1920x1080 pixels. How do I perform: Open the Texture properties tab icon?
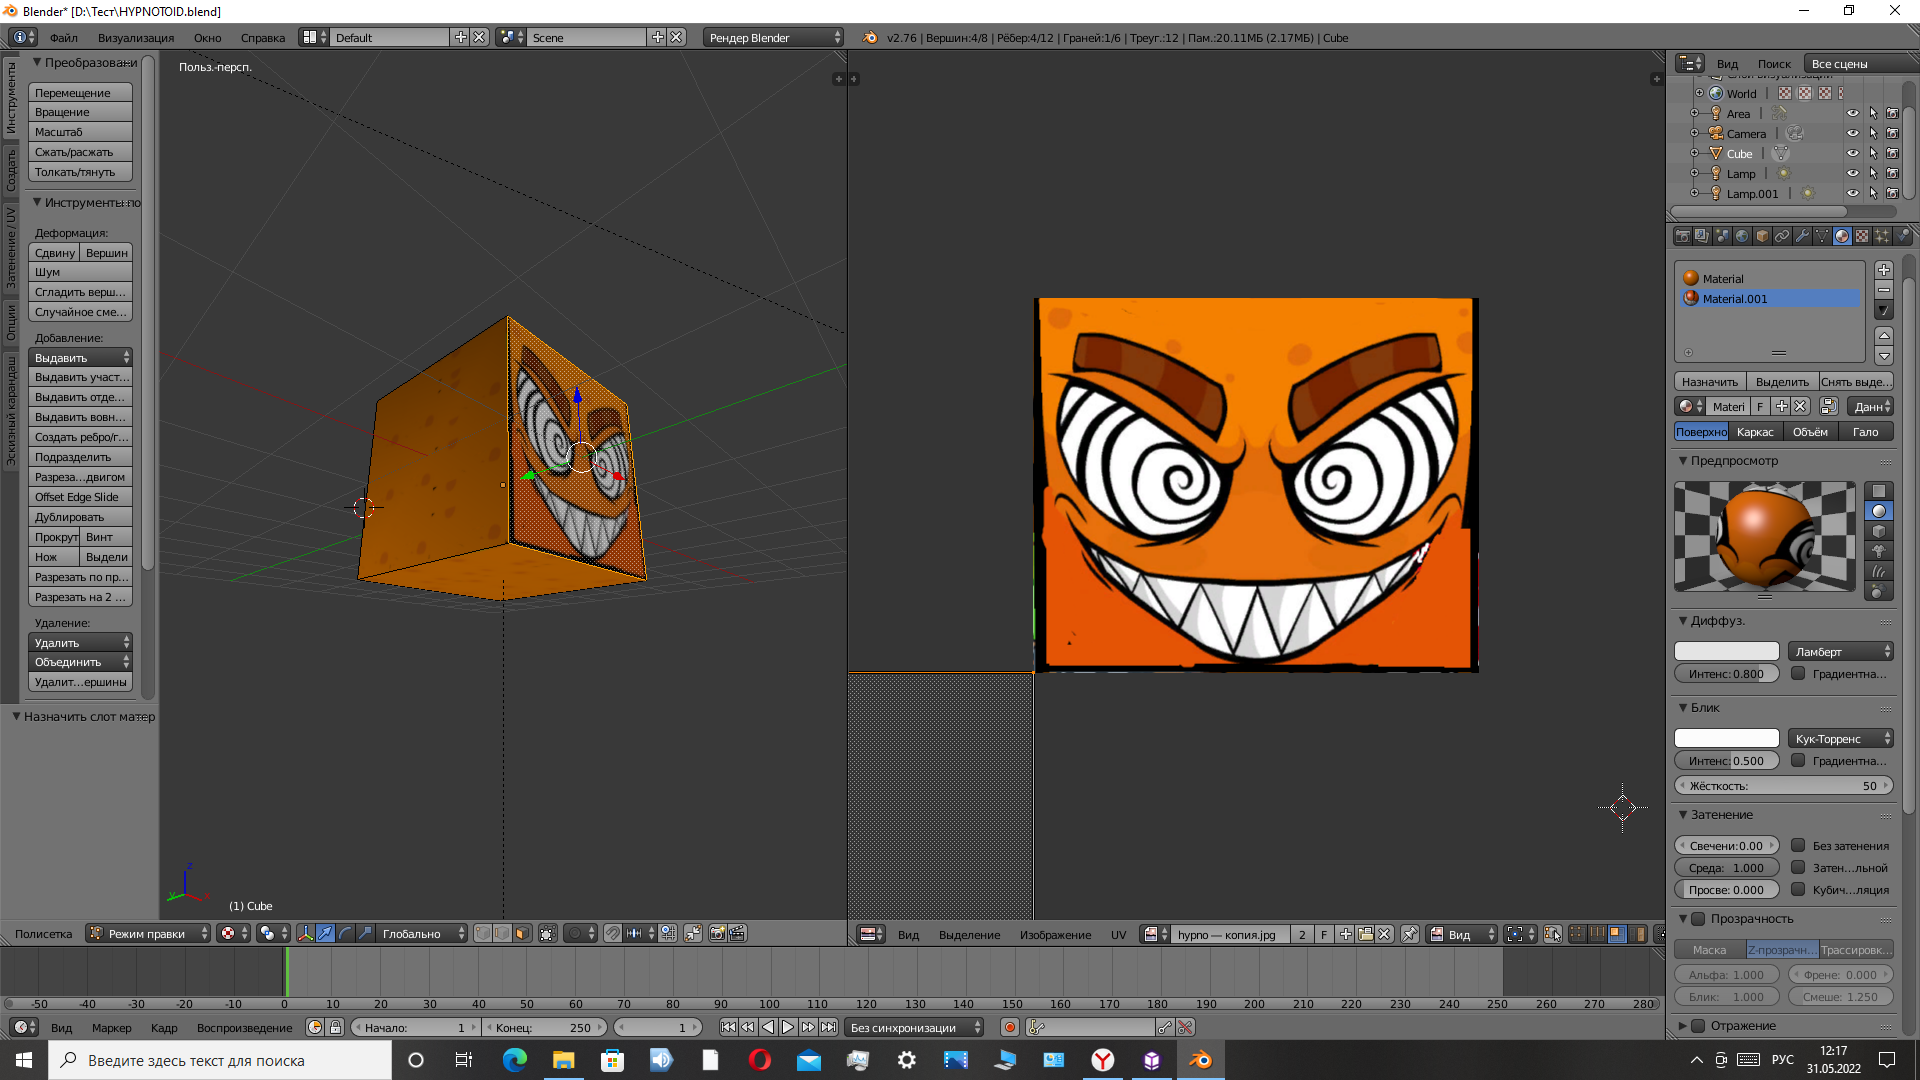[x=1862, y=236]
